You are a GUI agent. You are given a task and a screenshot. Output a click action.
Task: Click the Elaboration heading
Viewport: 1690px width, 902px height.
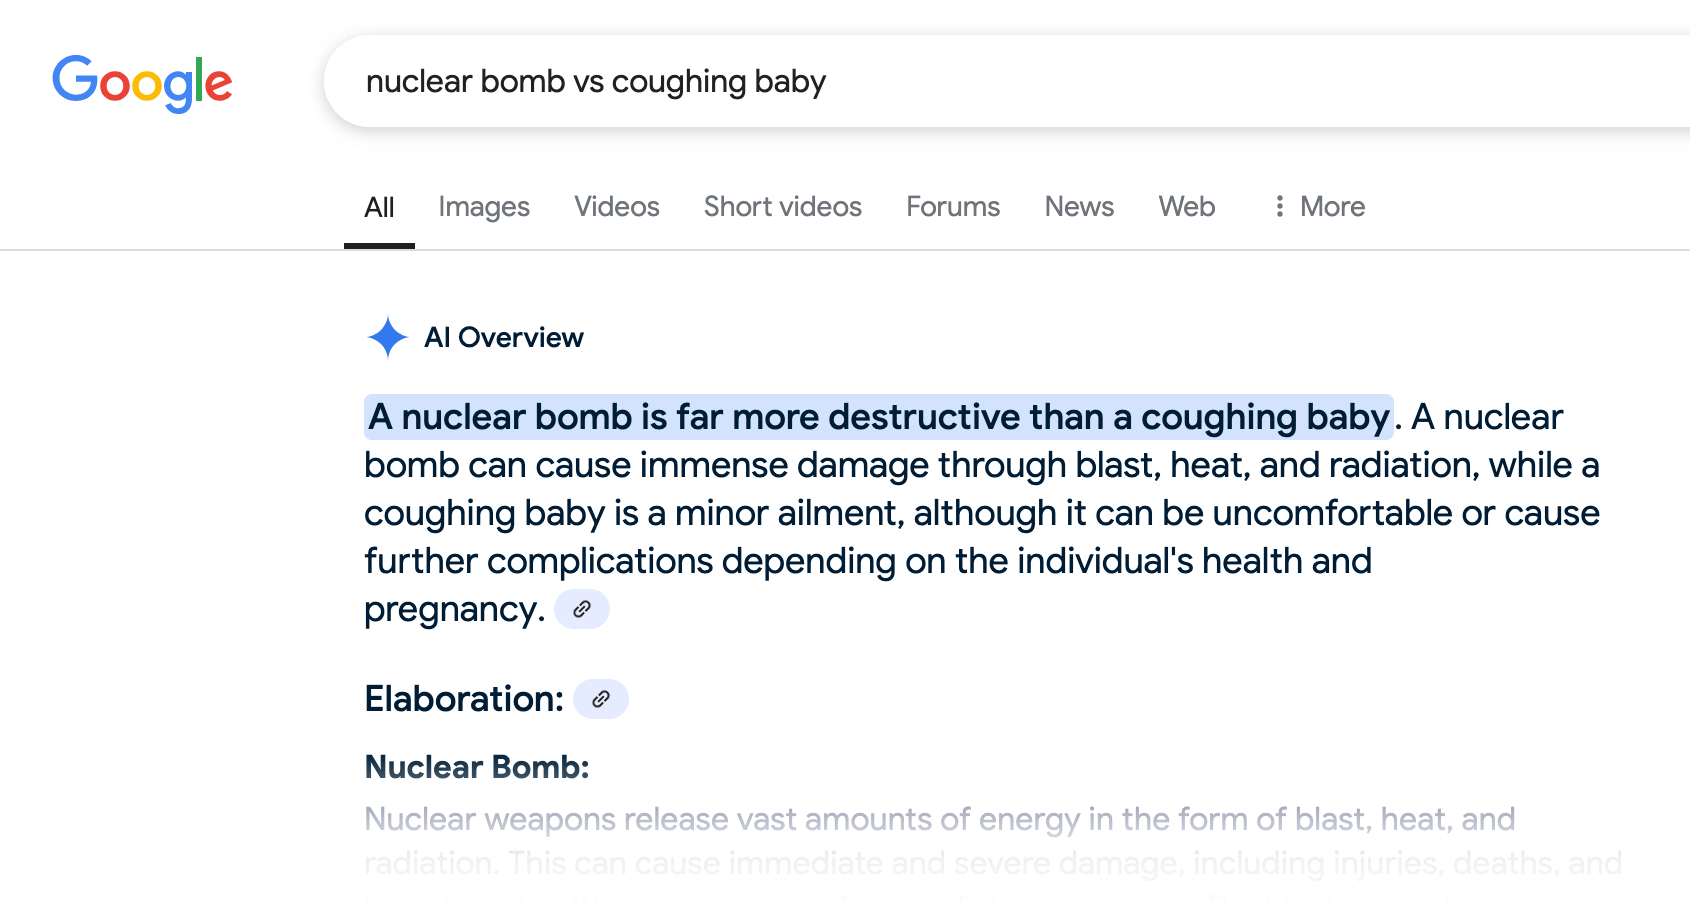coord(464,699)
